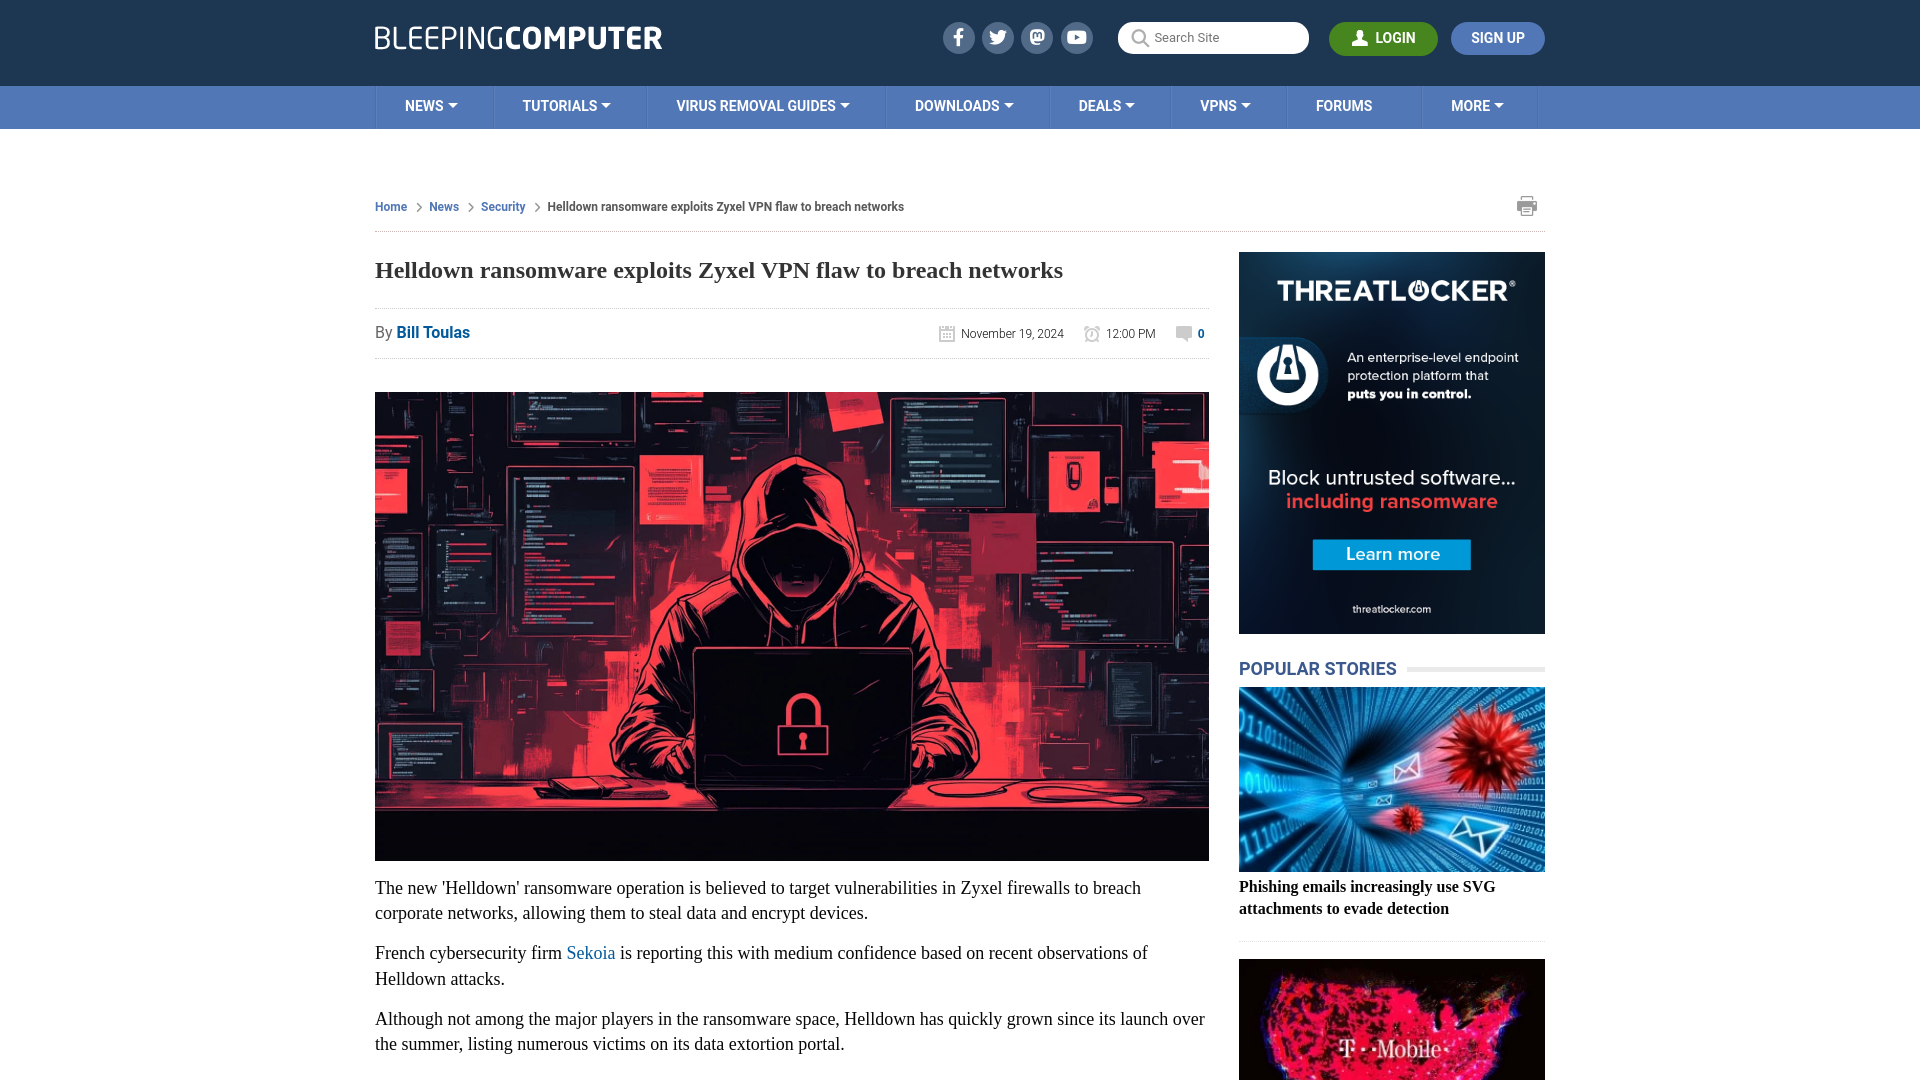
Task: Select the DEALS menu tab
Action: 1105,105
